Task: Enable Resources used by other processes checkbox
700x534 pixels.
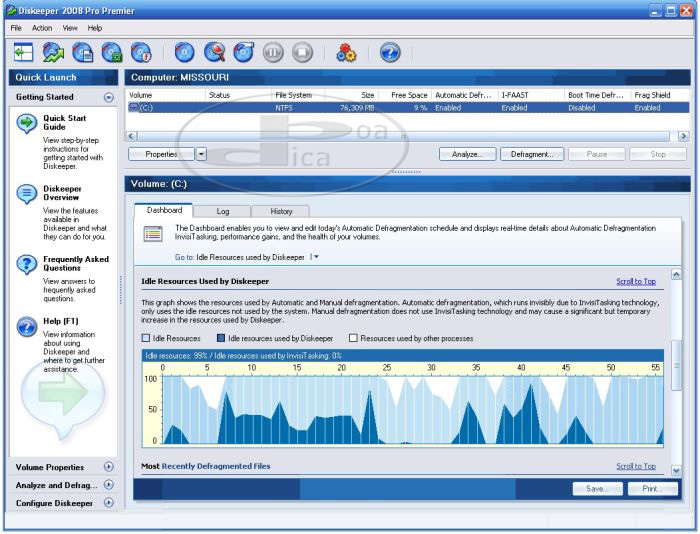Action: (353, 338)
